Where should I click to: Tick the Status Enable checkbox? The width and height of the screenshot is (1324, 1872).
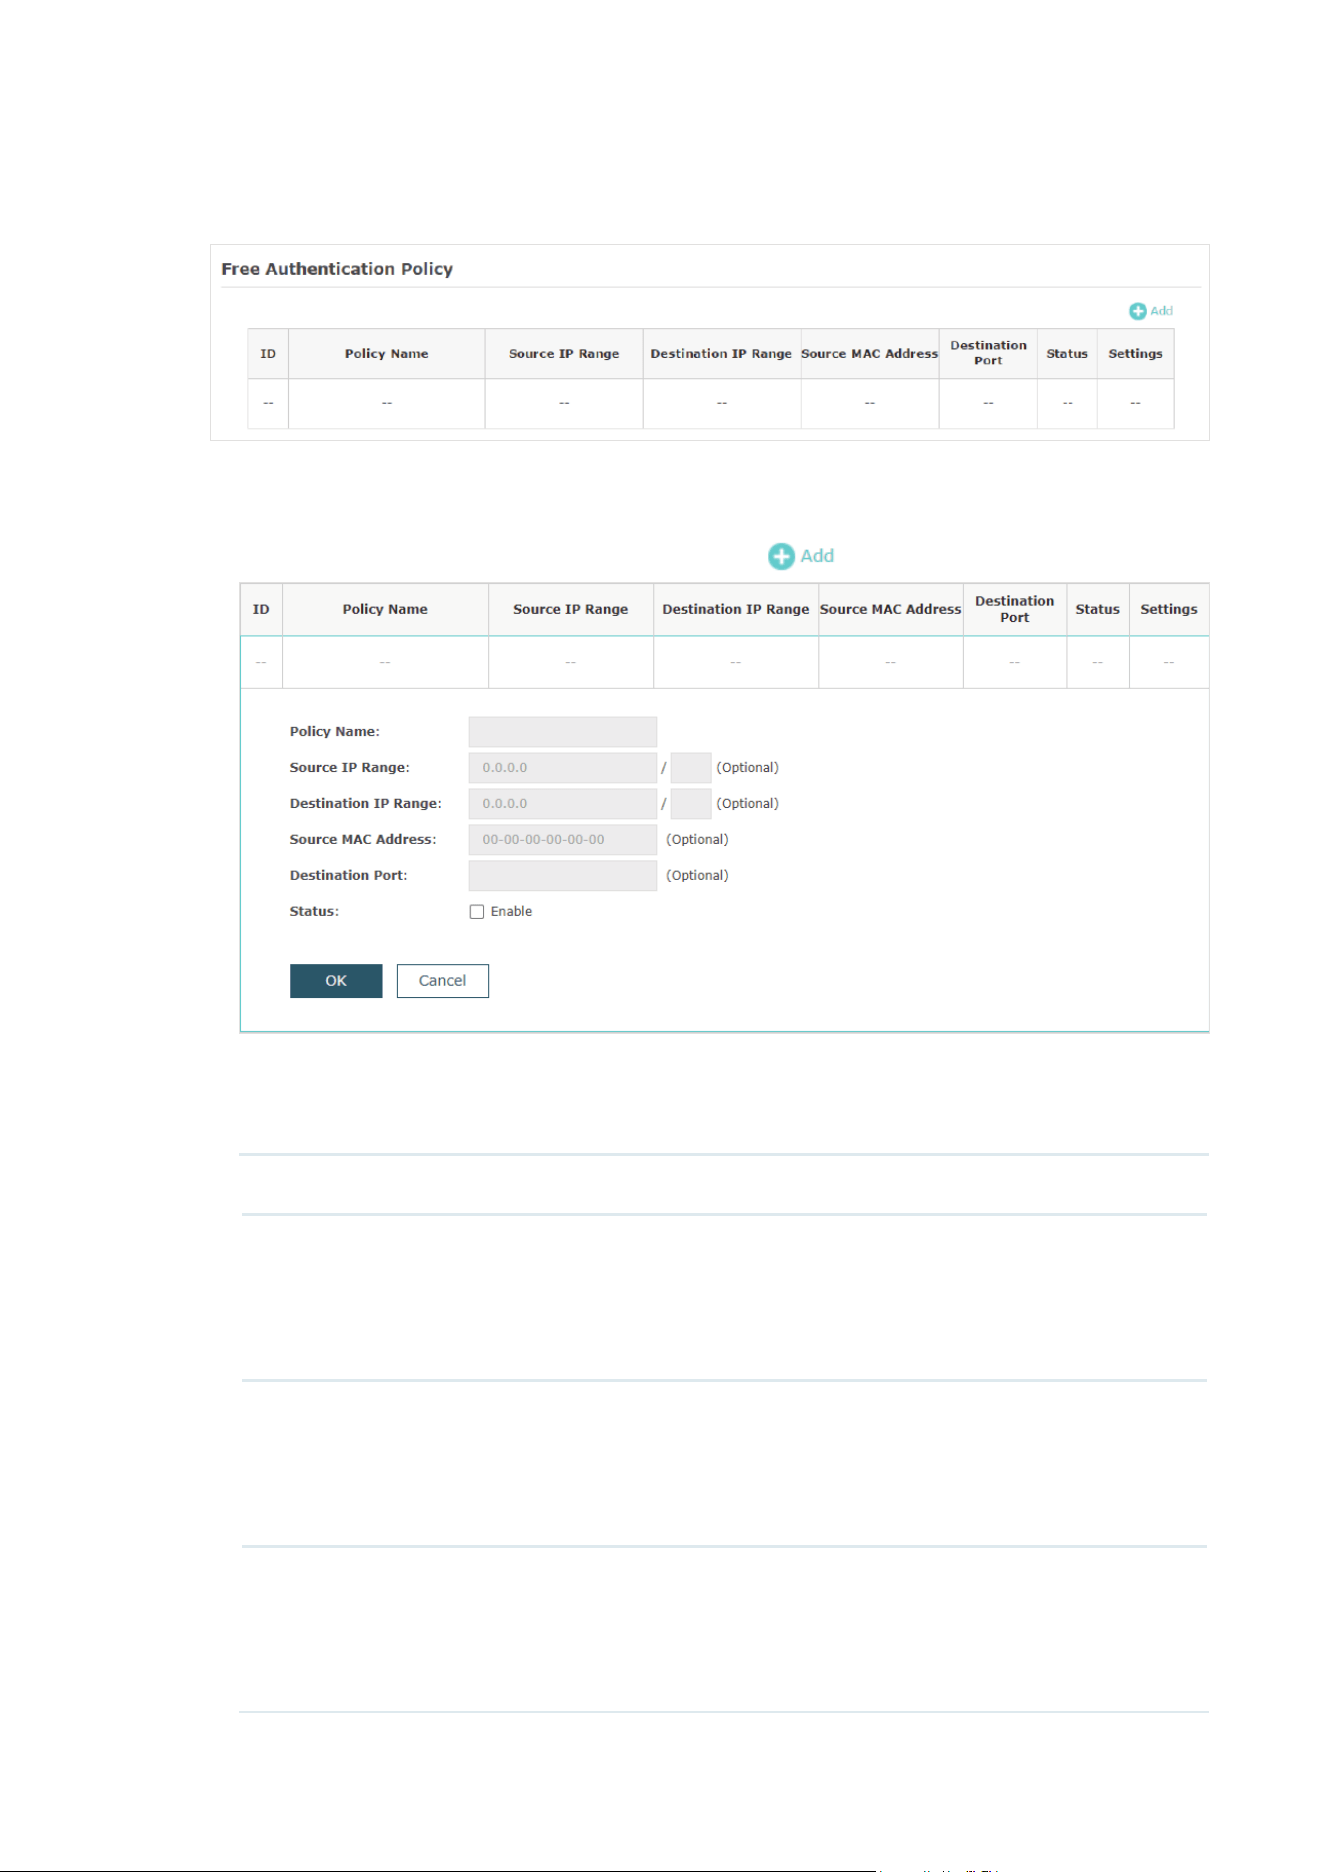(x=477, y=911)
